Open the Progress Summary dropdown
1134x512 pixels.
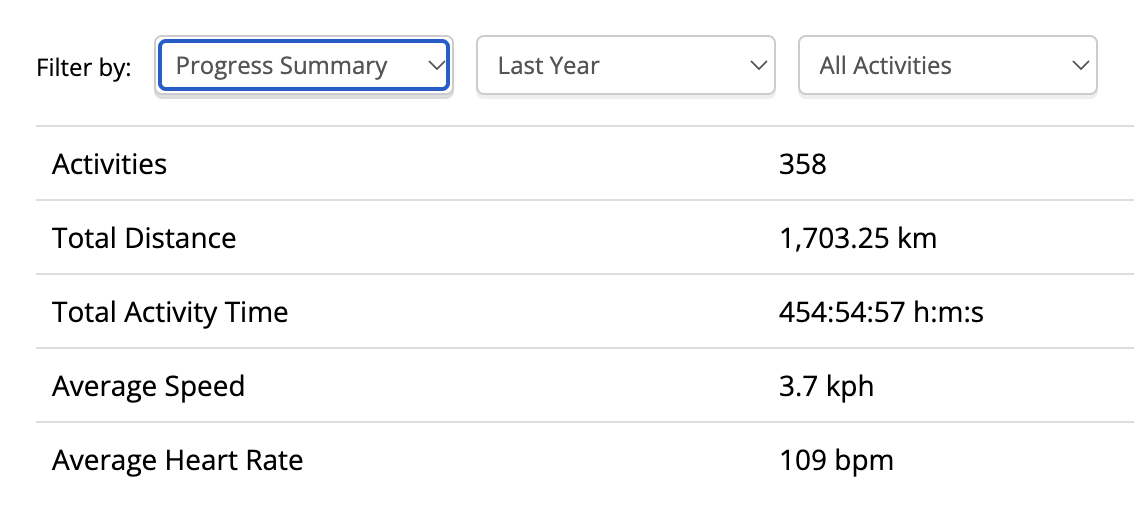(303, 66)
